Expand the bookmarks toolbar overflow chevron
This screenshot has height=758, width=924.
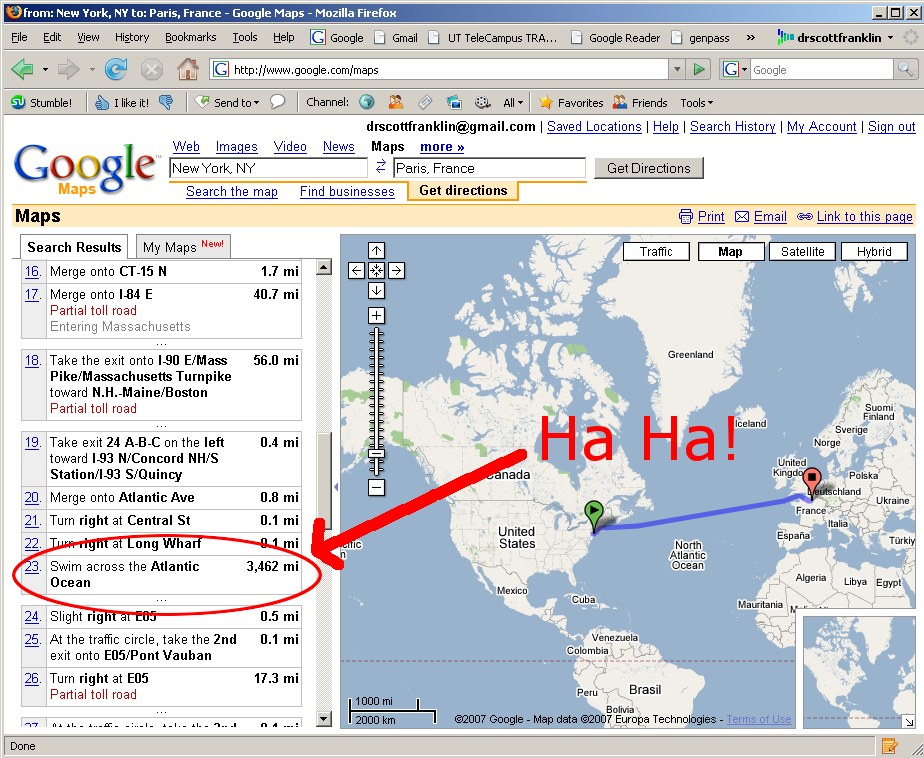pos(750,38)
